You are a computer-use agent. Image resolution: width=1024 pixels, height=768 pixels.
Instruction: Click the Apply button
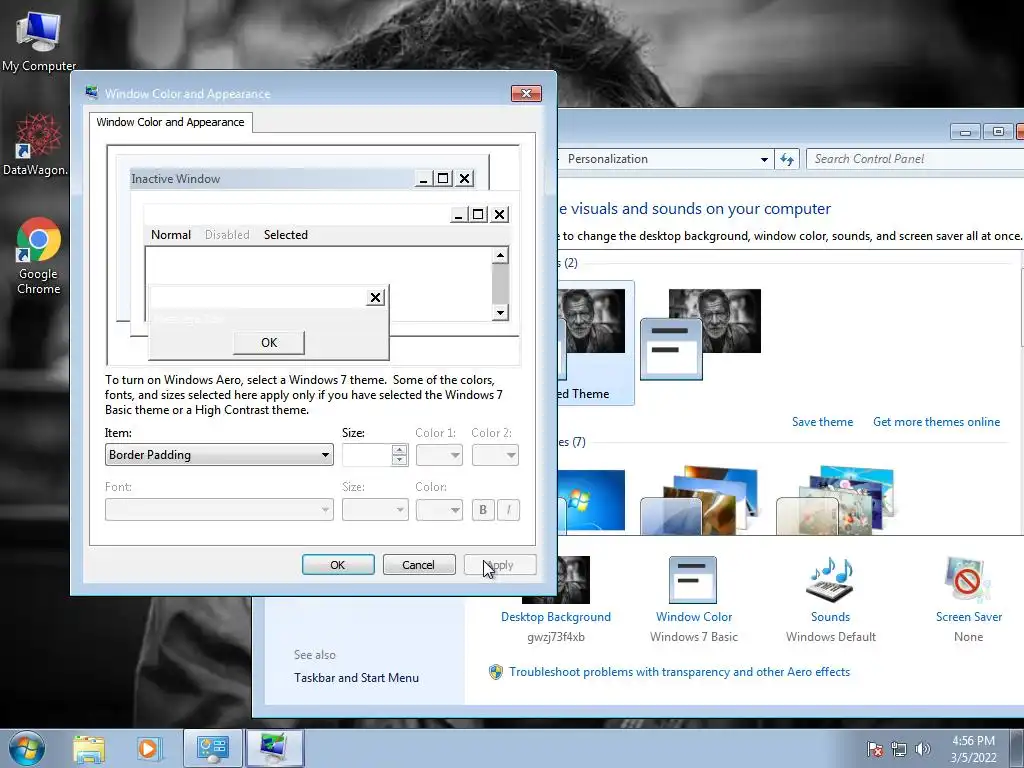(500, 565)
